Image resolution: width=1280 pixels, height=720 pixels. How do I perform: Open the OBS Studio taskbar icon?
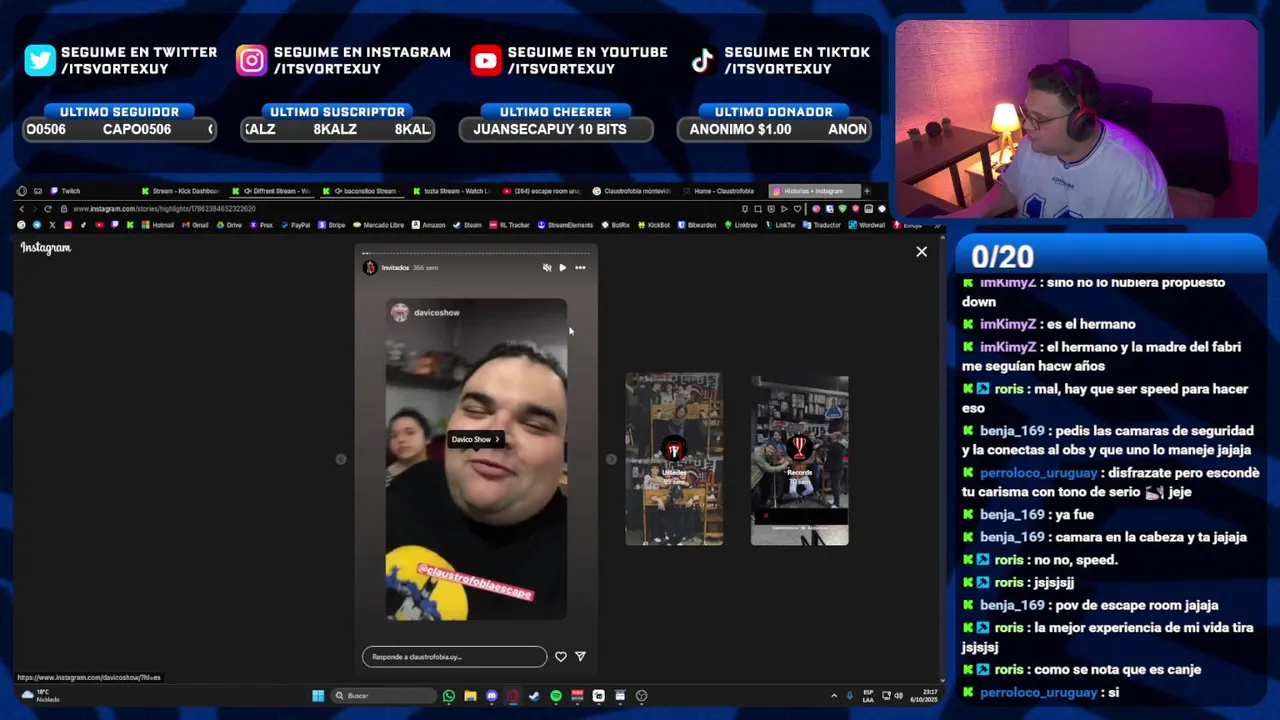point(641,695)
